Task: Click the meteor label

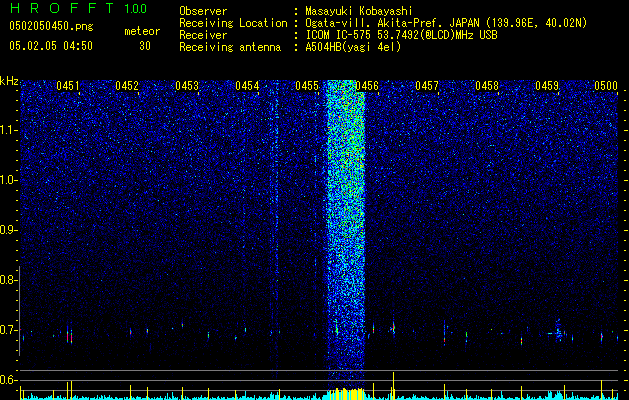Action: click(x=142, y=31)
